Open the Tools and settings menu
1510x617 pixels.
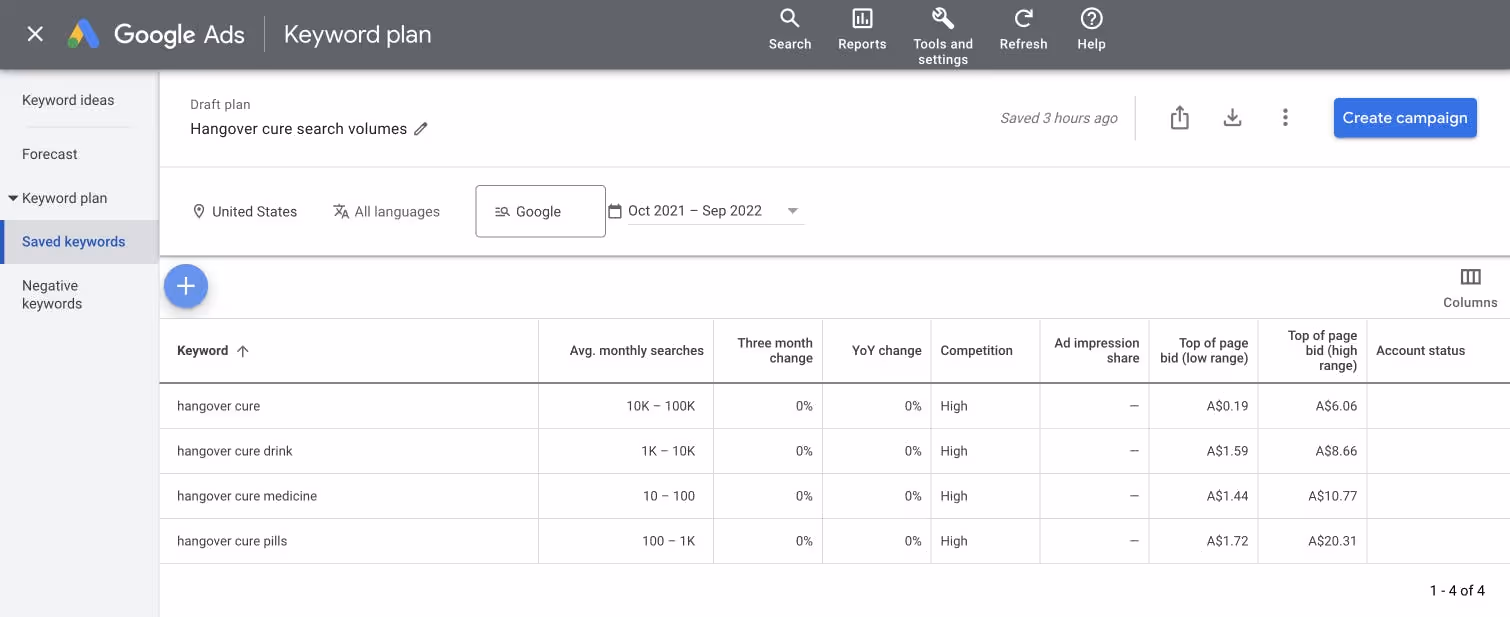coord(941,30)
